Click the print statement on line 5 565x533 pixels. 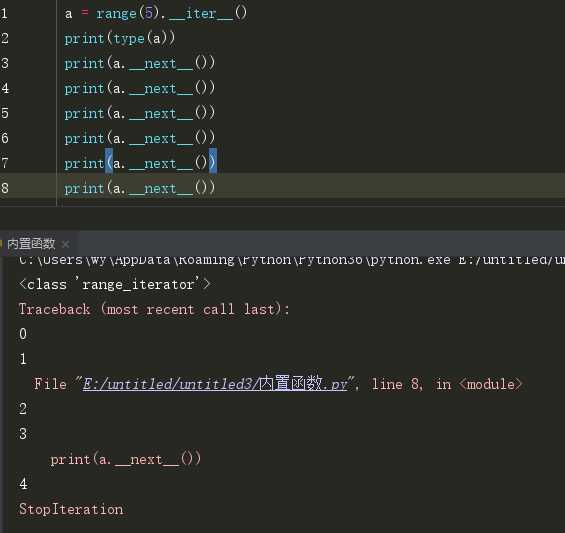(140, 114)
